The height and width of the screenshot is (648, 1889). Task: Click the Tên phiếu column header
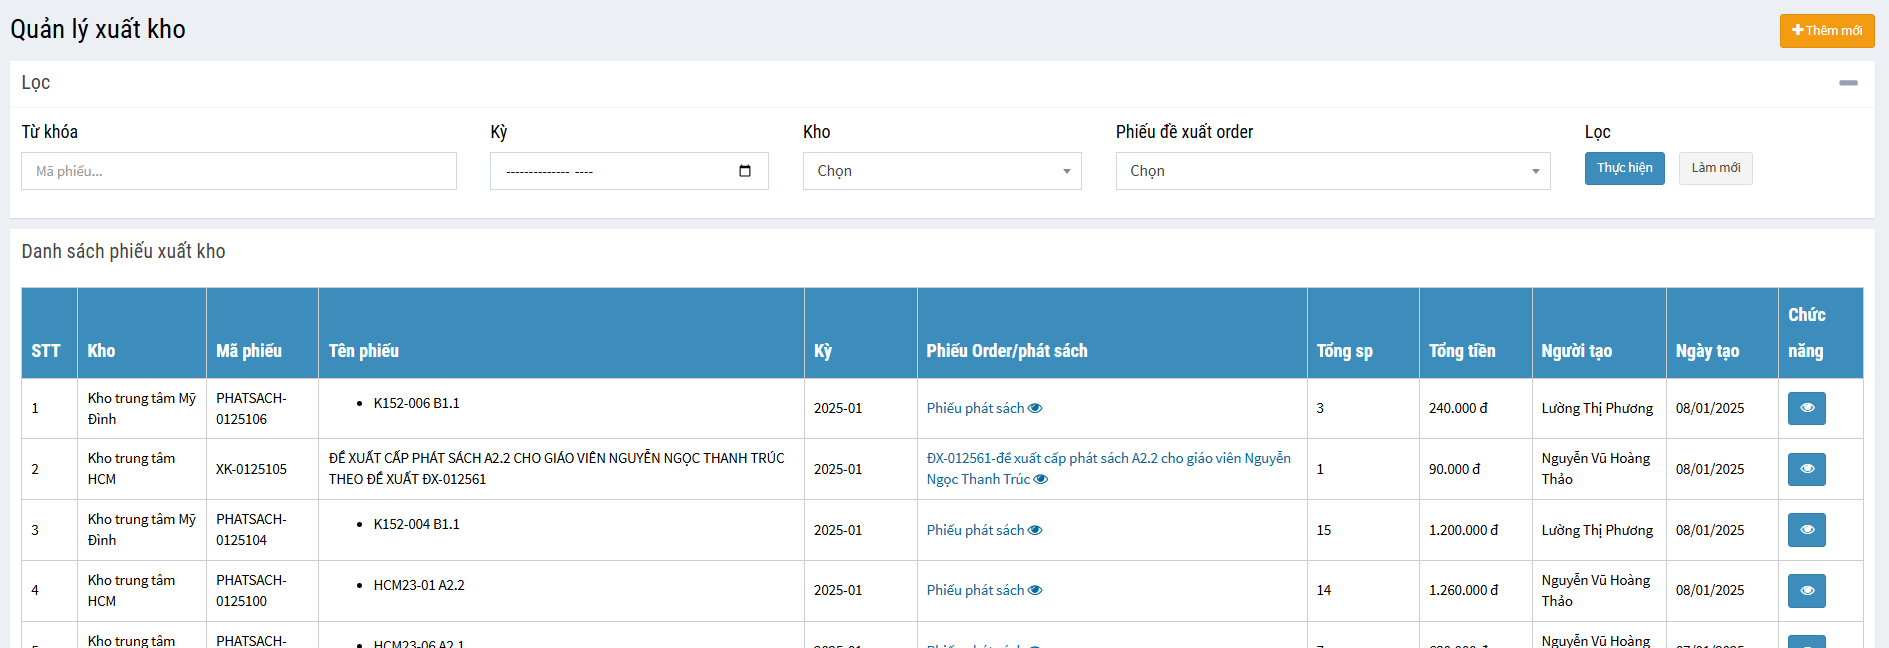coord(364,351)
